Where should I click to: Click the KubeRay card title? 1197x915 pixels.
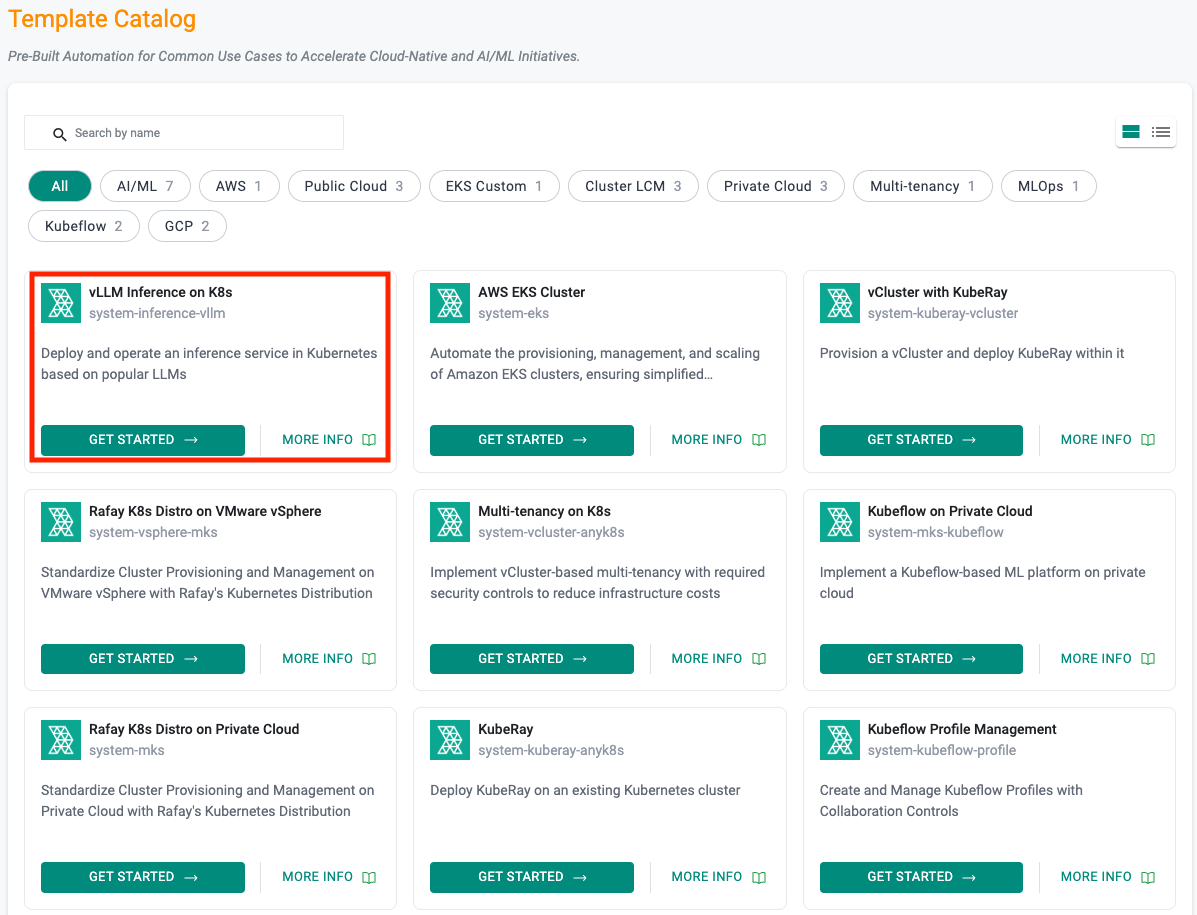pos(505,730)
